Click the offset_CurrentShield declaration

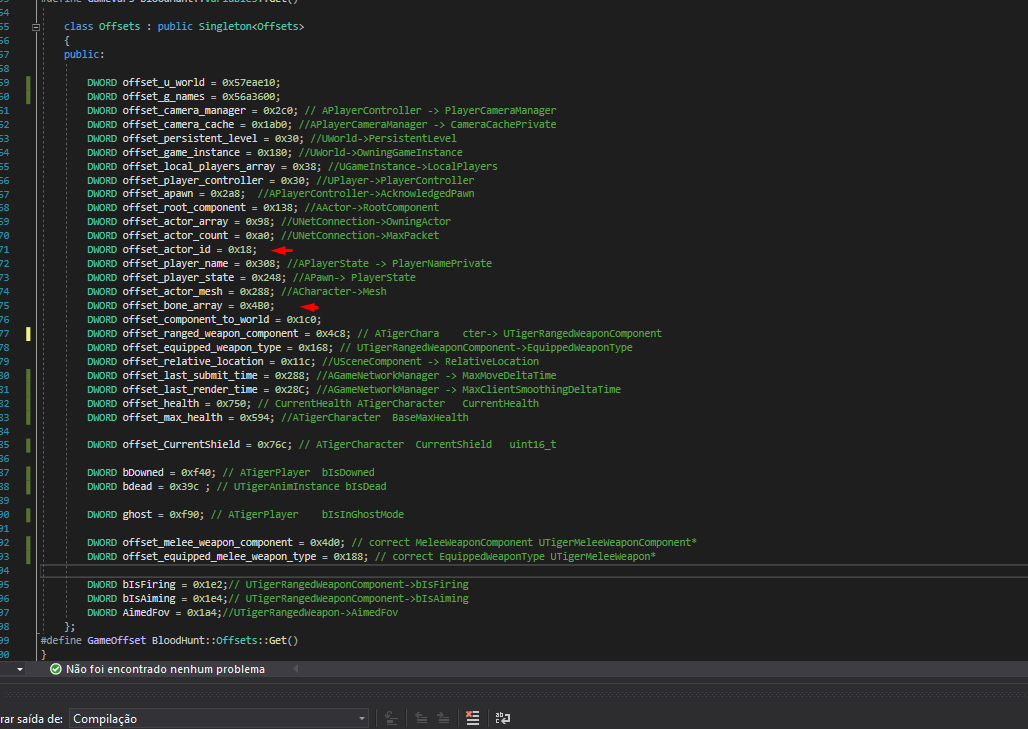189,444
